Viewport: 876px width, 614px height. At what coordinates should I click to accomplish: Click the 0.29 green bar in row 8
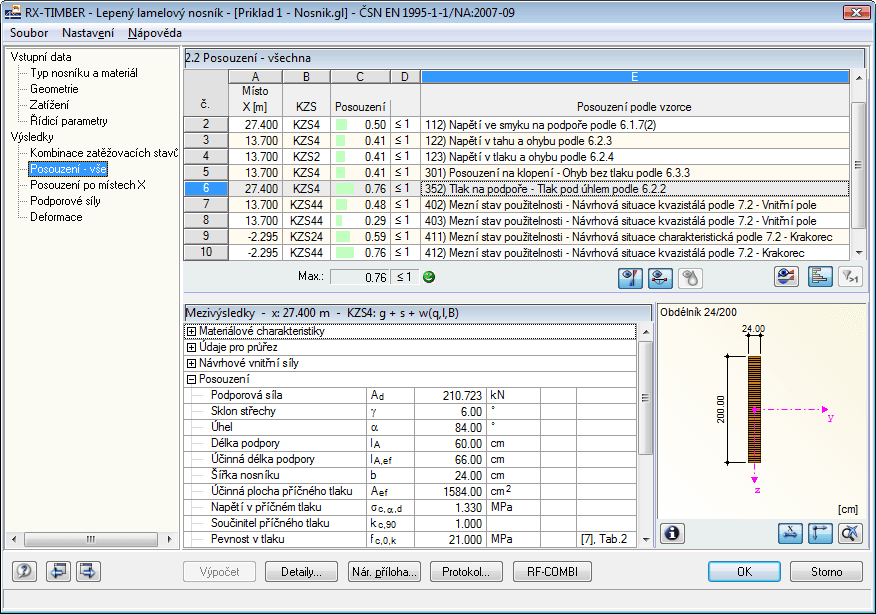(x=339, y=221)
